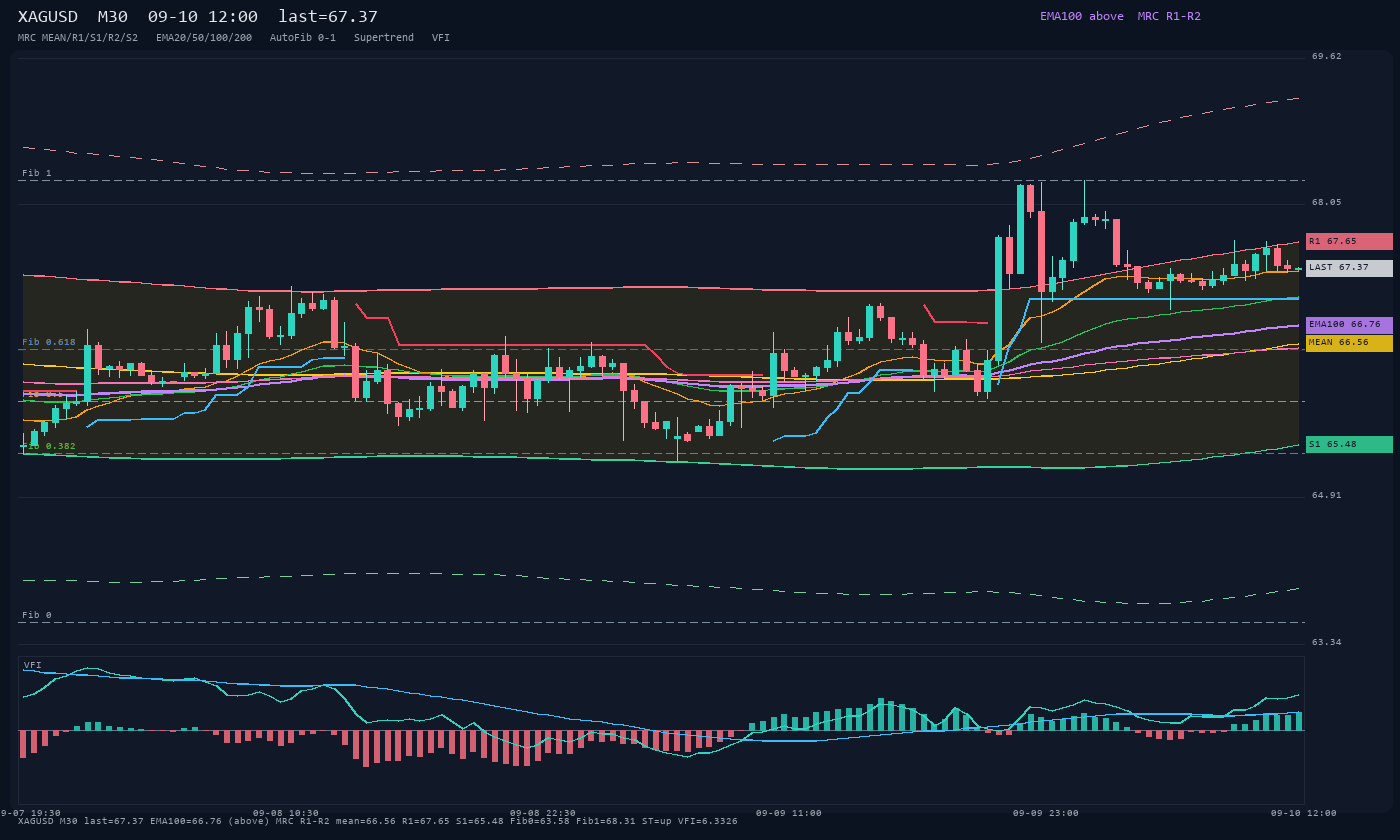Image resolution: width=1400 pixels, height=840 pixels.
Task: Select the EMA100 66.76 label
Action: (x=1349, y=325)
